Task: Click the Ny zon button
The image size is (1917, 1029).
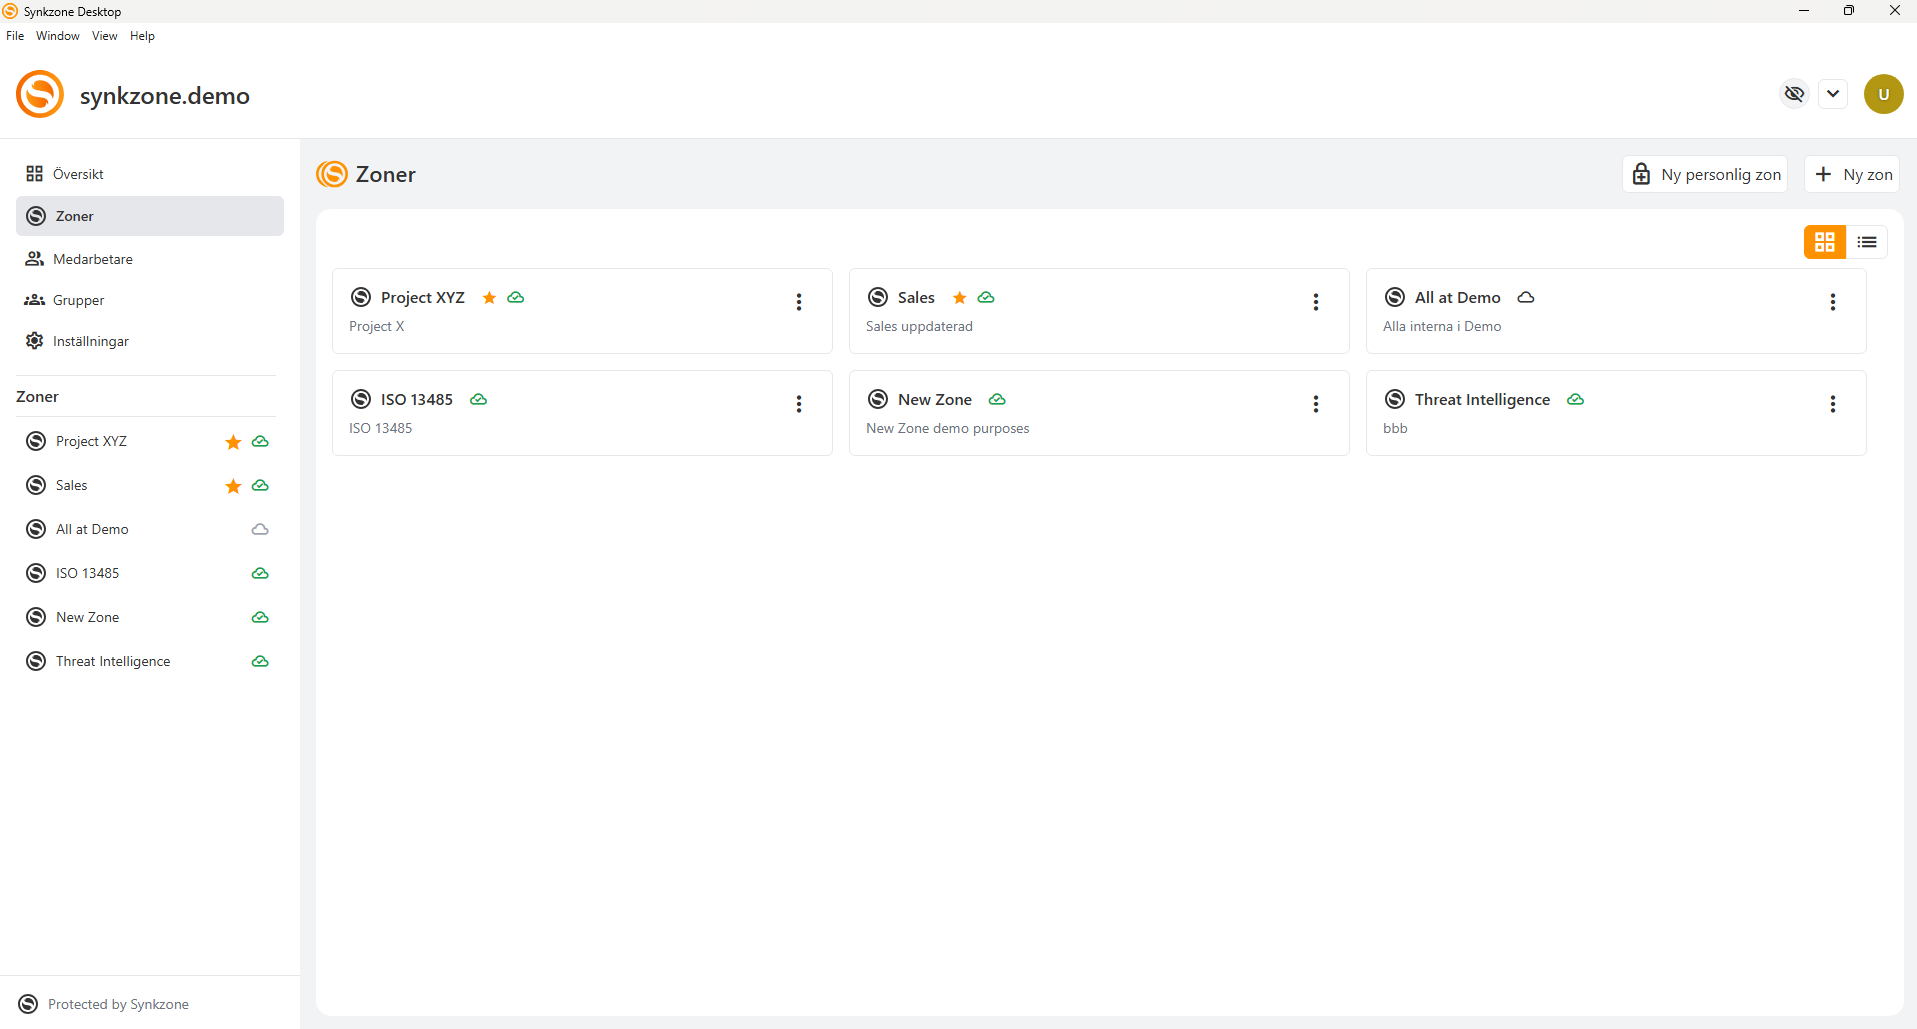Action: point(1853,174)
